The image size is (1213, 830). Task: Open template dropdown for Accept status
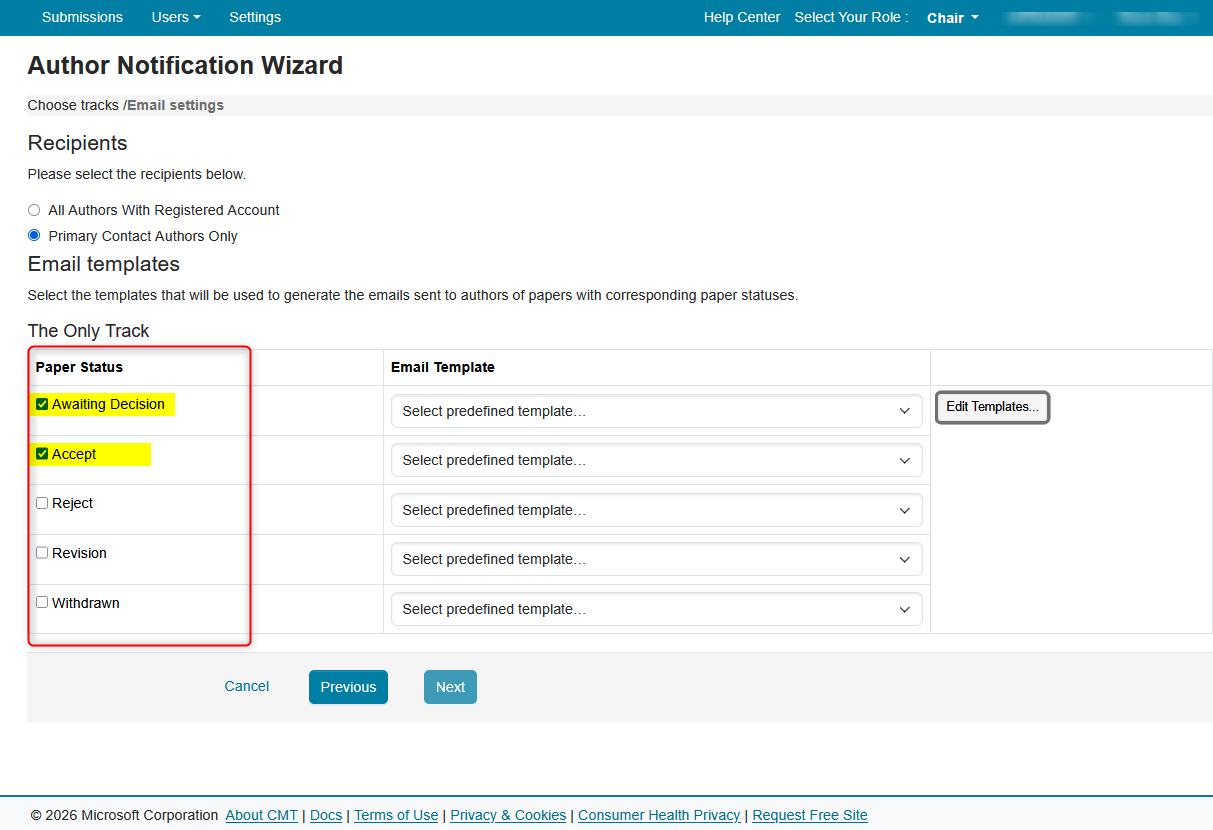[x=656, y=460]
